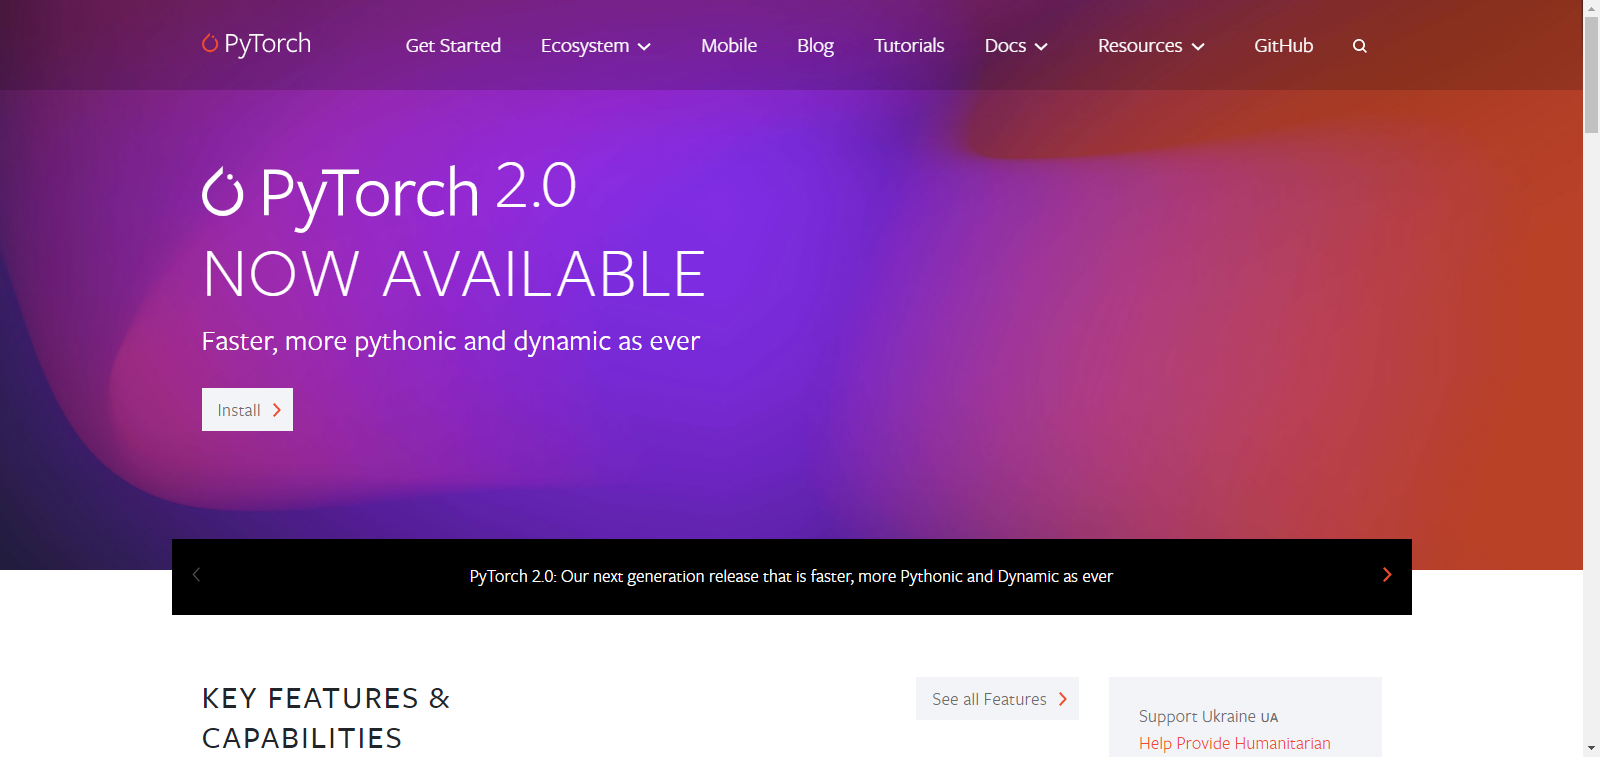Click the scrollbar down arrow
The height and width of the screenshot is (757, 1600).
pyautogui.click(x=1591, y=748)
